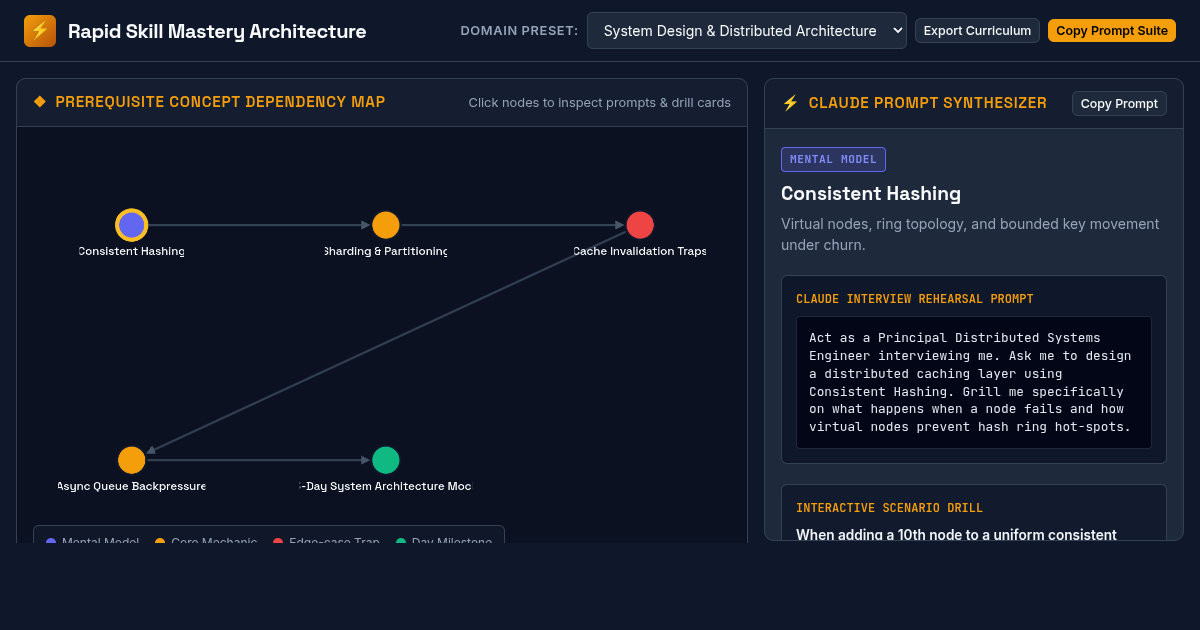Image resolution: width=1200 pixels, height=630 pixels.
Task: Click the Consistent Hashing heading in synthesizer panel
Action: tap(871, 194)
